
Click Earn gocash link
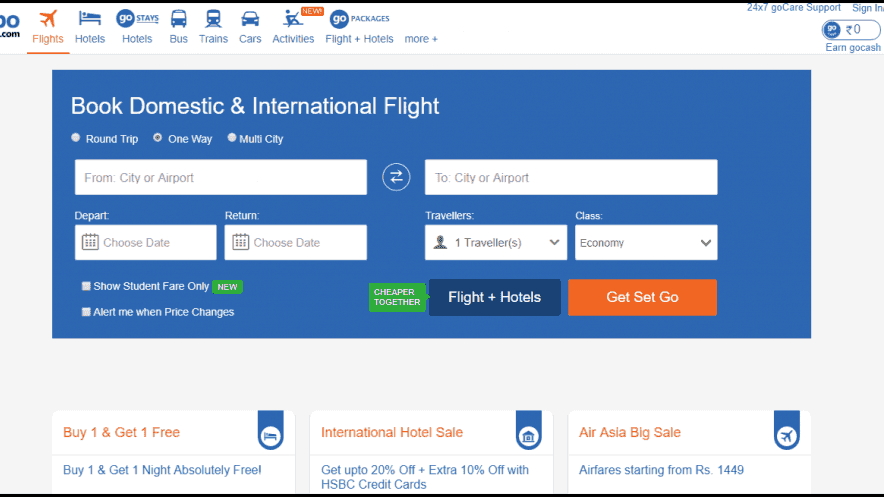(x=852, y=48)
